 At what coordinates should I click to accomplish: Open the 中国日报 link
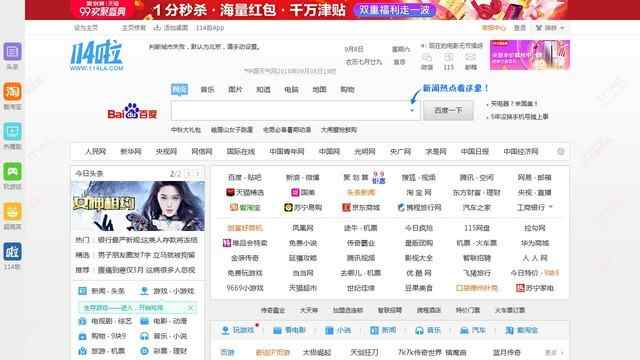[475, 151]
